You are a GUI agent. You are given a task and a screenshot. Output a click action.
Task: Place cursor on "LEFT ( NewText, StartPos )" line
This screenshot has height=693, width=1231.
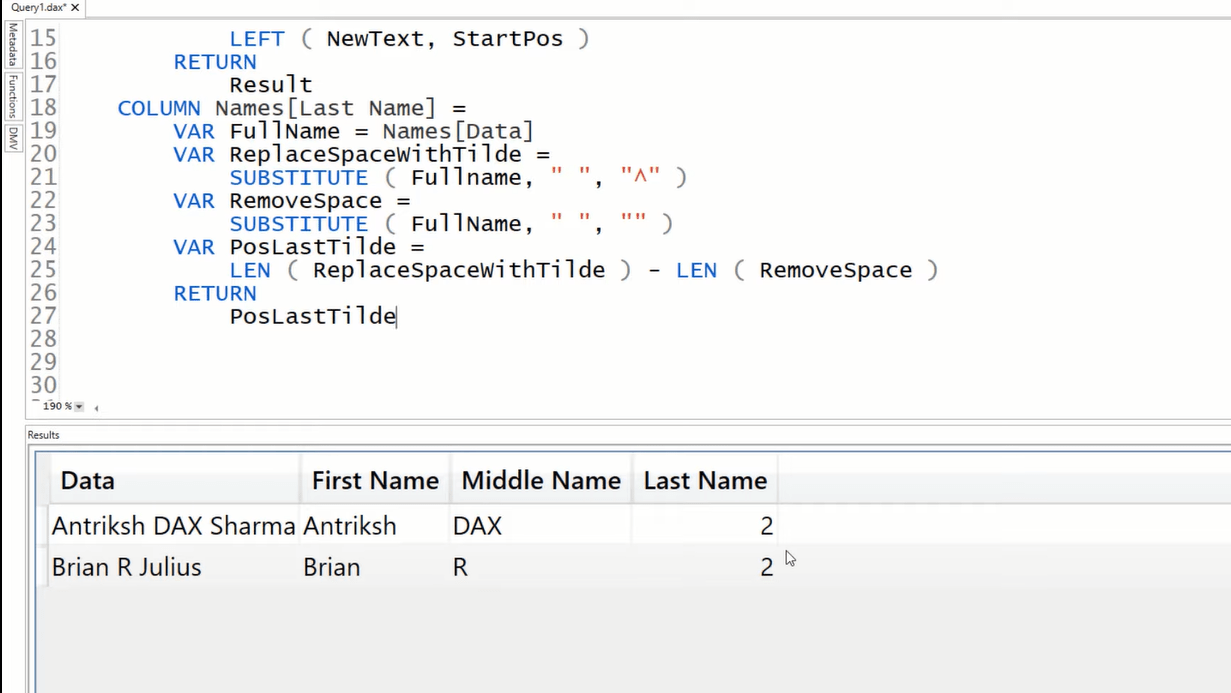pos(410,39)
